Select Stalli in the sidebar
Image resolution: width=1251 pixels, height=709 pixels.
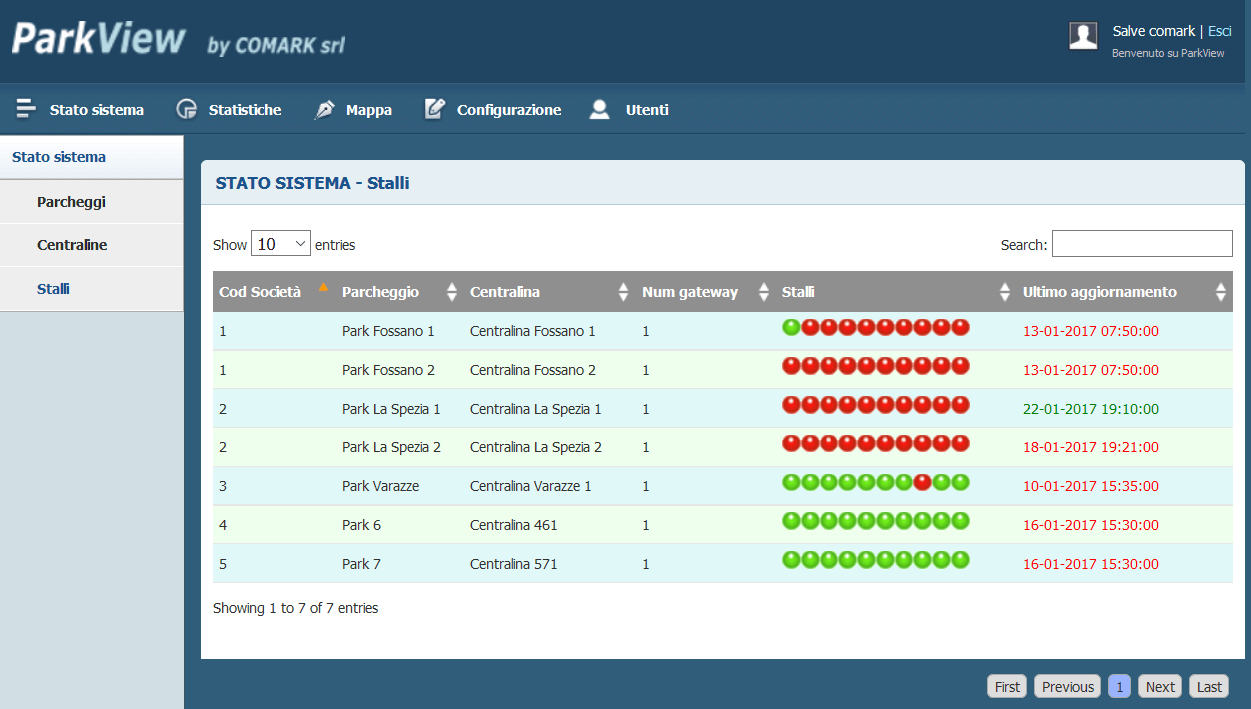click(53, 289)
